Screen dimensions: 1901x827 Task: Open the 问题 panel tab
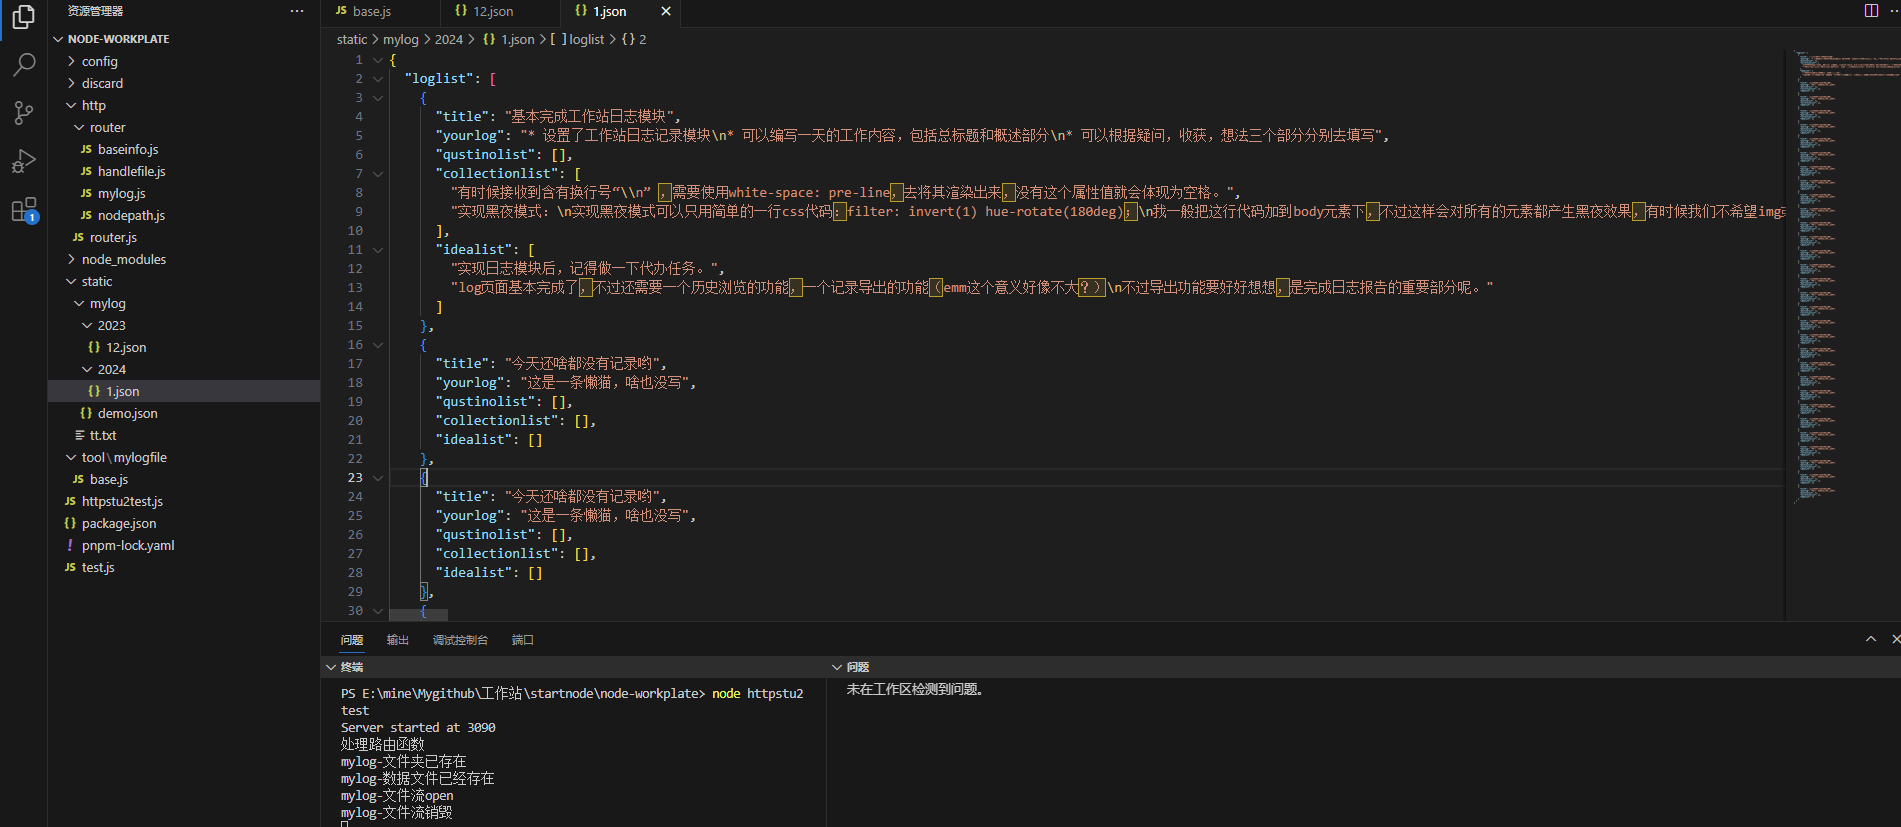(x=352, y=640)
